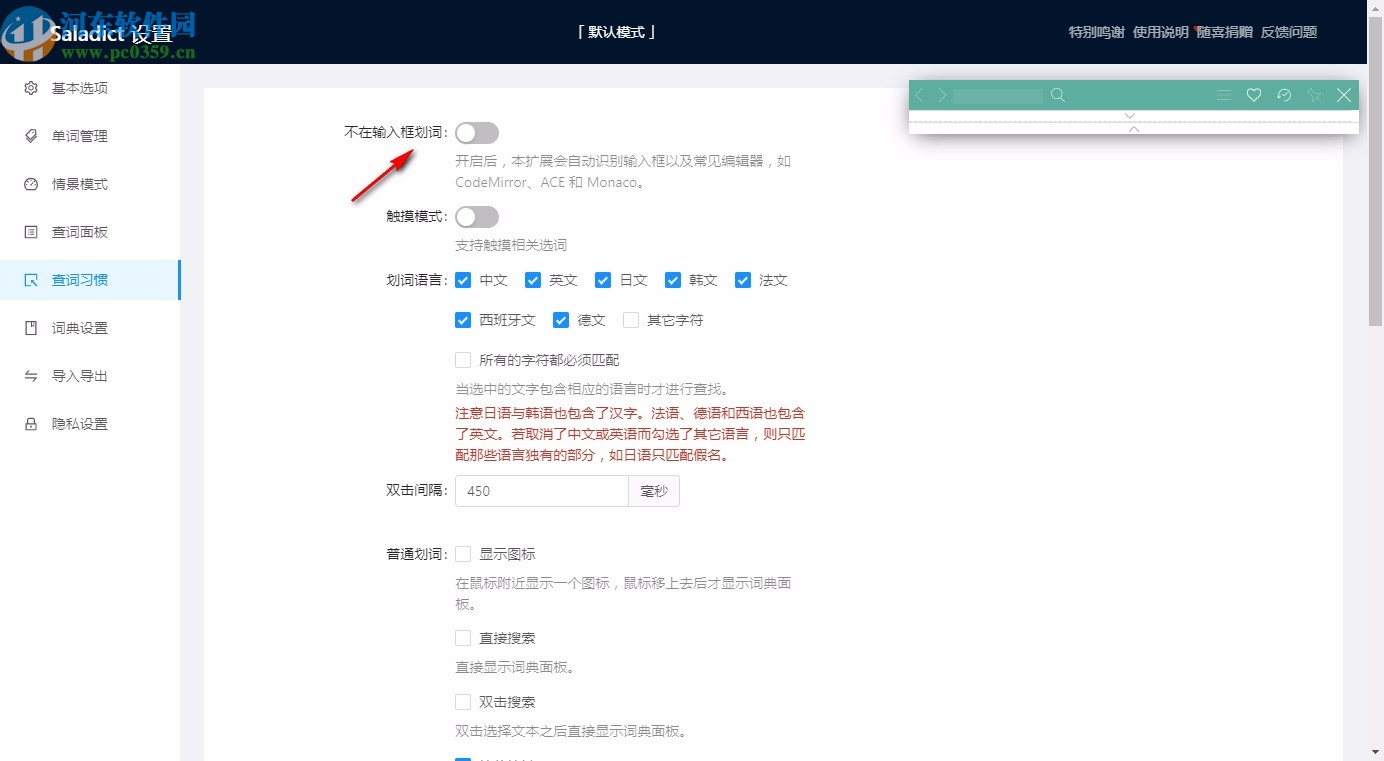Viewport: 1384px width, 761px height.
Task: Click the 450 double-click interval input field
Action: pos(541,491)
